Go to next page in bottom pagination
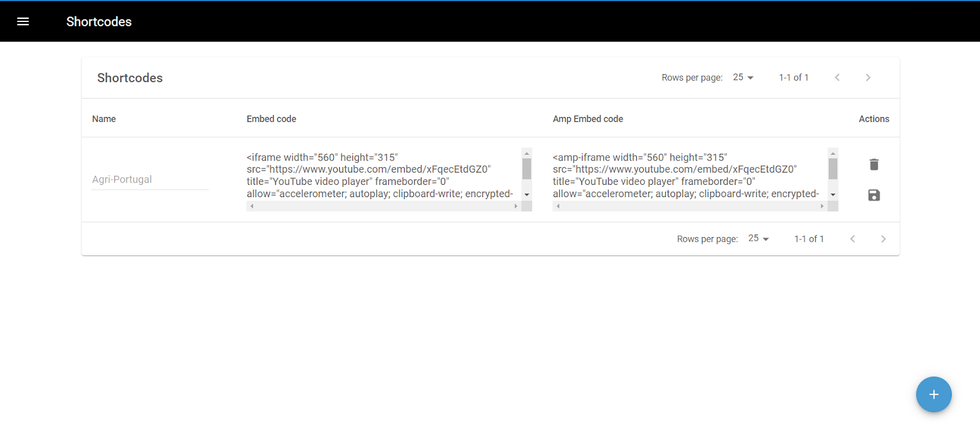The height and width of the screenshot is (425, 980). pyautogui.click(x=883, y=239)
